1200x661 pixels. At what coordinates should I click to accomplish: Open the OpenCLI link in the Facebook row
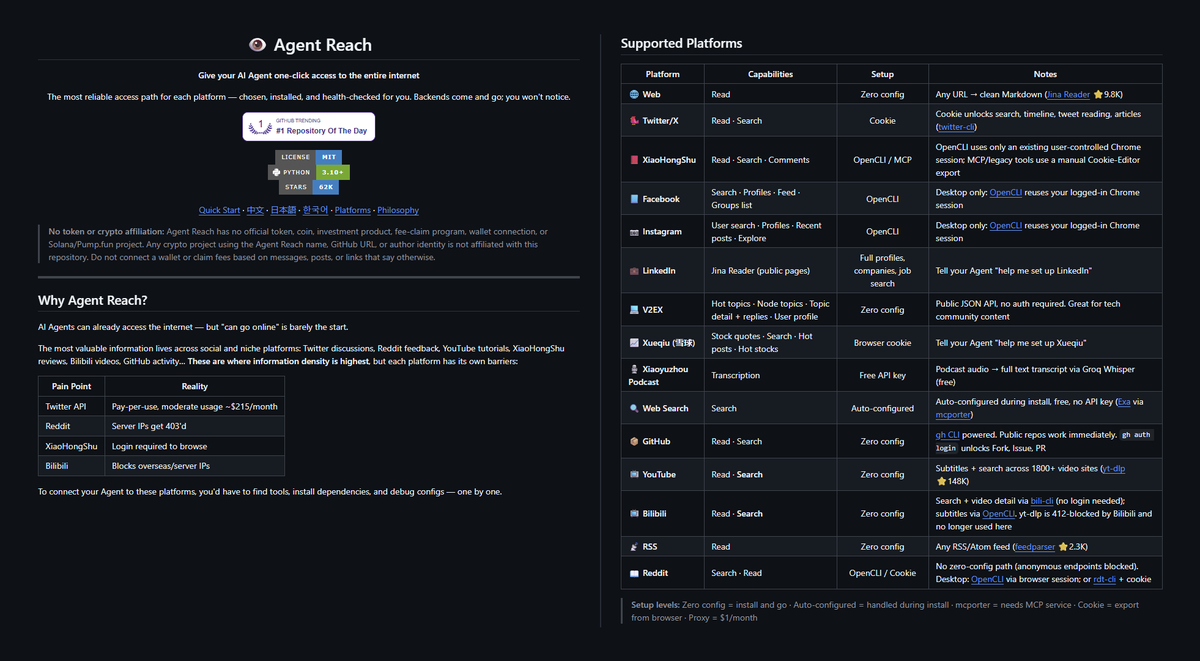click(x=1007, y=192)
